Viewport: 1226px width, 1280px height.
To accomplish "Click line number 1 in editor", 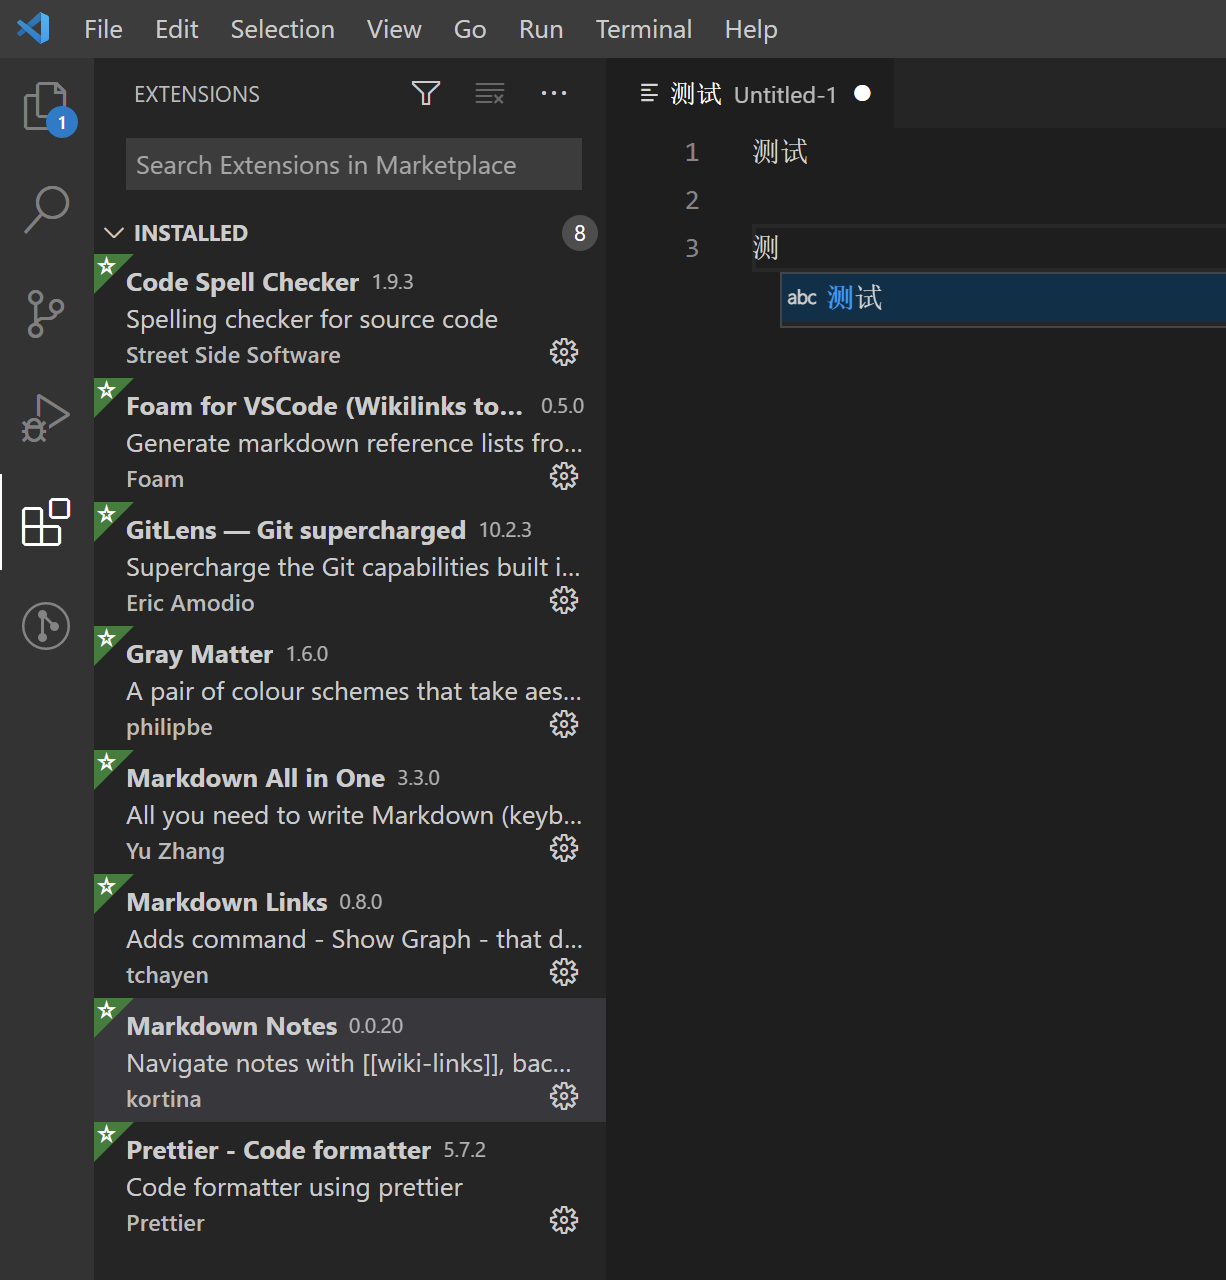I will coord(692,152).
